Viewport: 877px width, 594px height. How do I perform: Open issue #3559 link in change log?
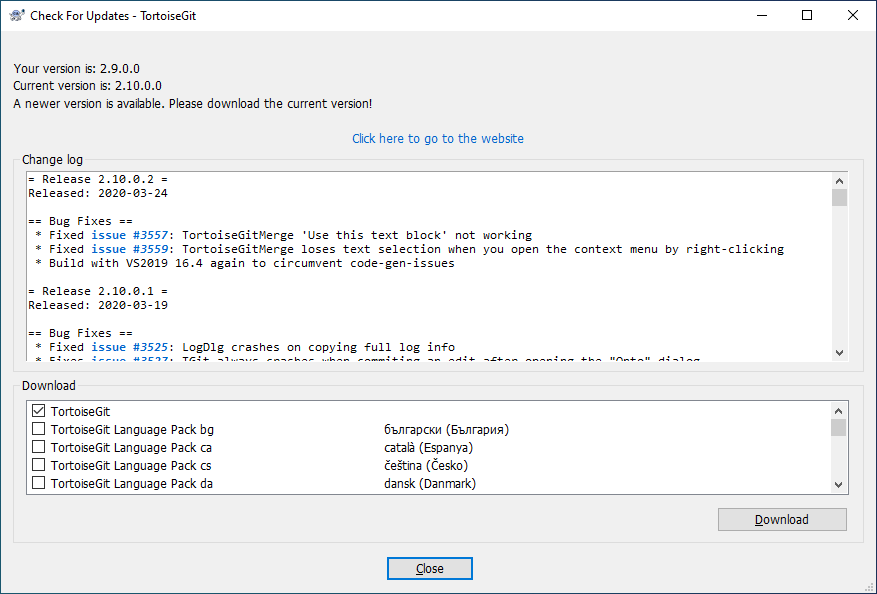[x=132, y=249]
